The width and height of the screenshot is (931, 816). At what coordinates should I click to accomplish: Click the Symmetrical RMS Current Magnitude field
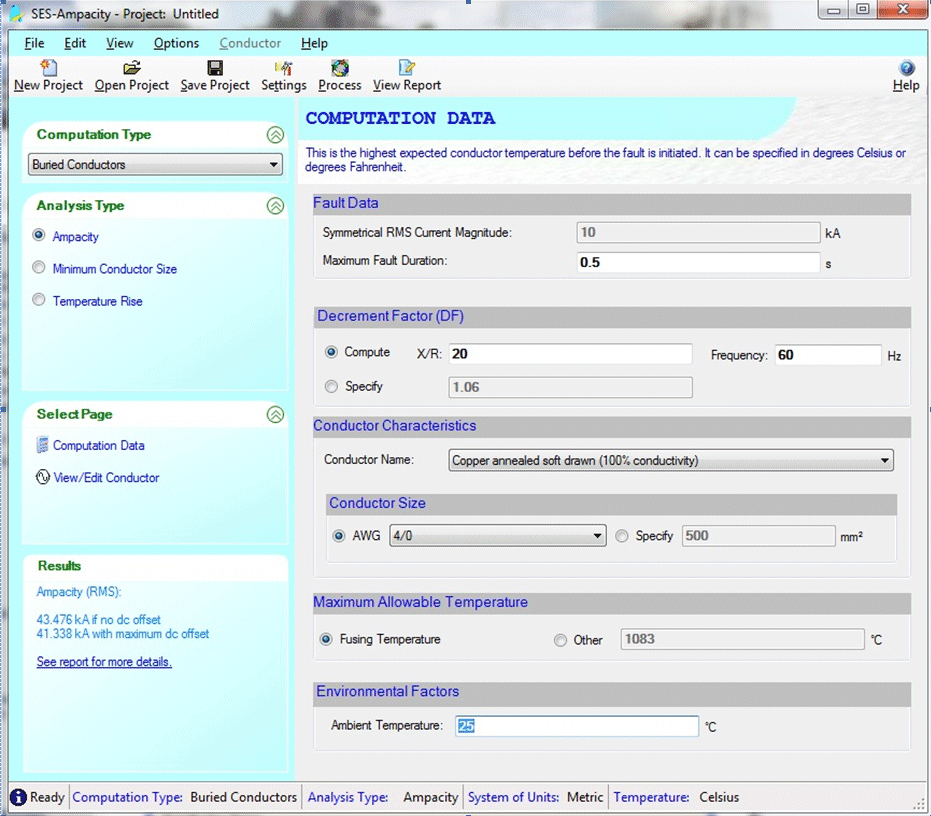click(x=698, y=232)
